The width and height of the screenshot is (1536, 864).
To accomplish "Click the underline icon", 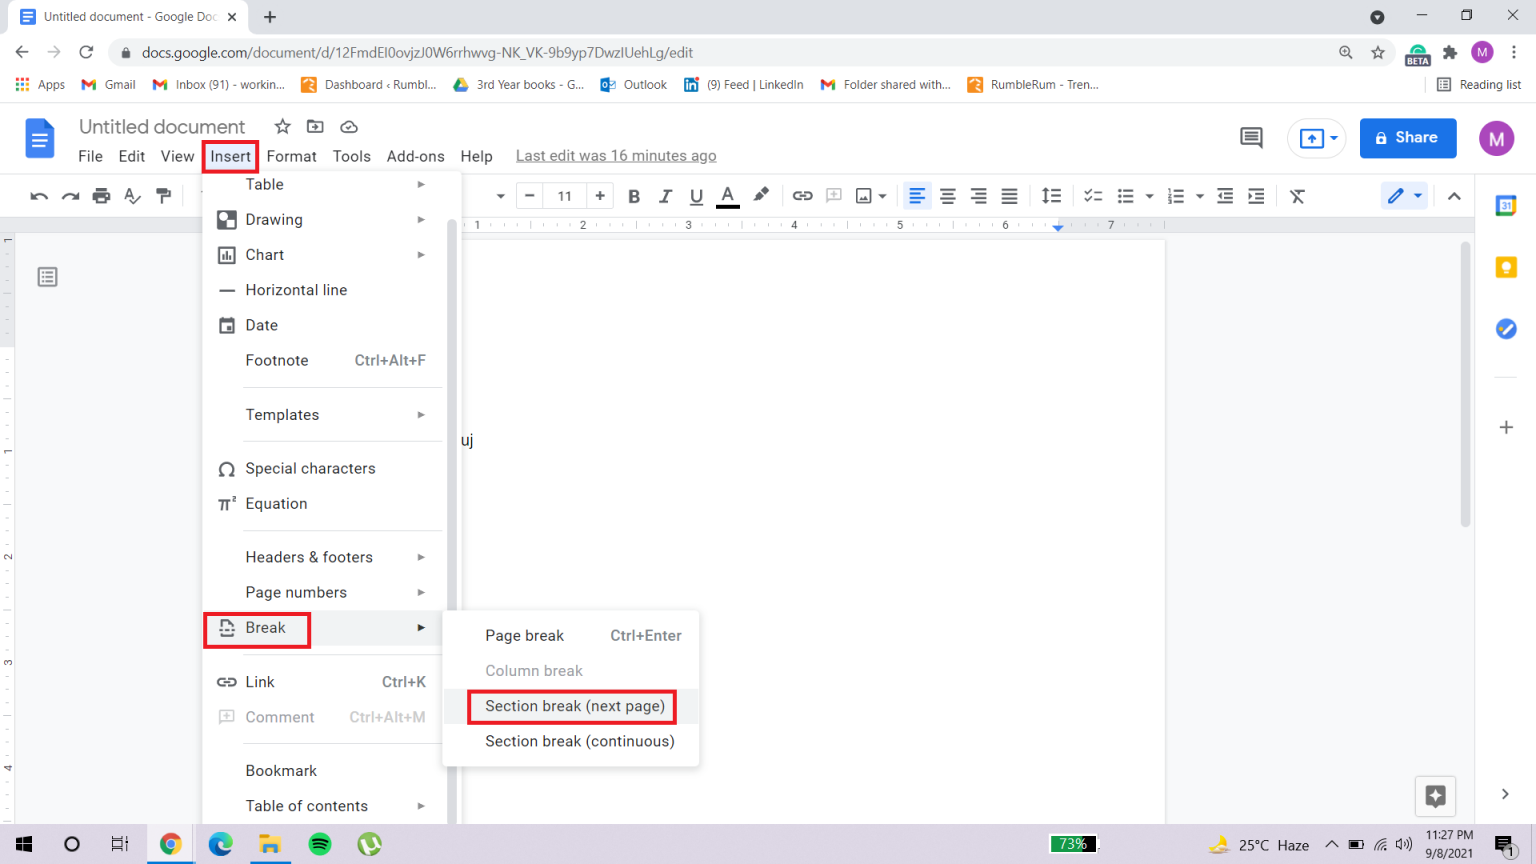I will coord(696,195).
